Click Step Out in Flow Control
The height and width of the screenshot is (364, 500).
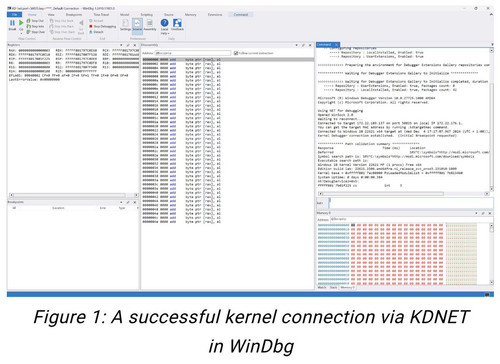point(35,21)
